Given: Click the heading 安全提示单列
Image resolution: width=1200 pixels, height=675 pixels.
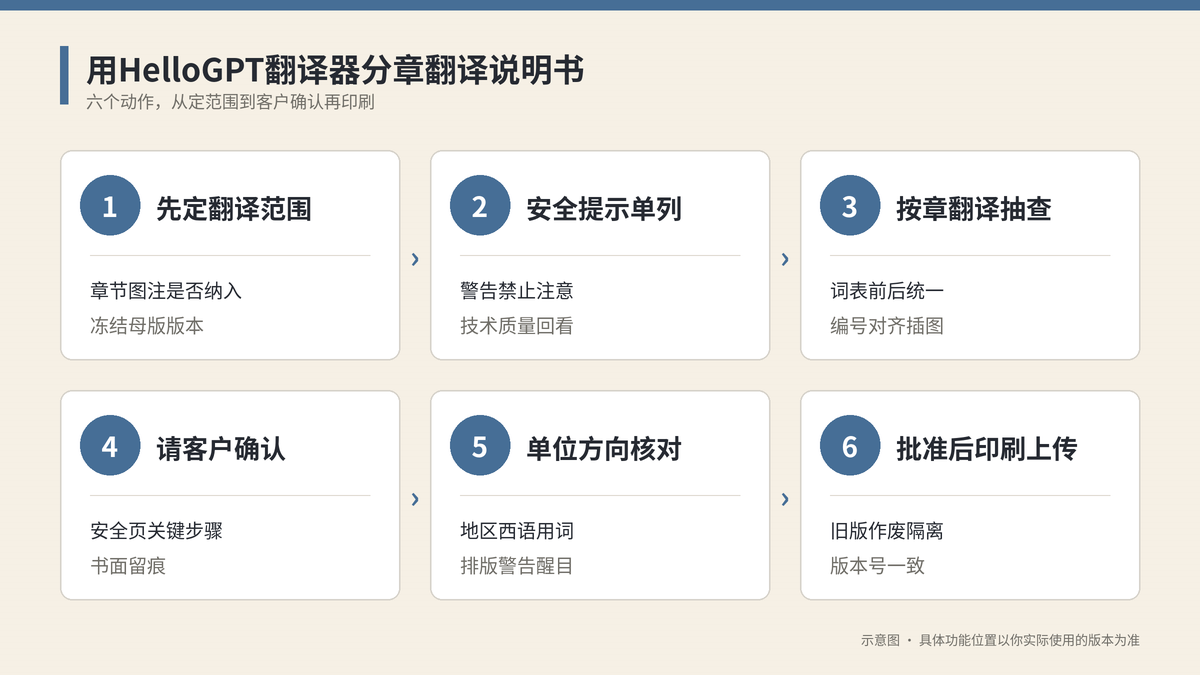Looking at the screenshot, I should 604,208.
